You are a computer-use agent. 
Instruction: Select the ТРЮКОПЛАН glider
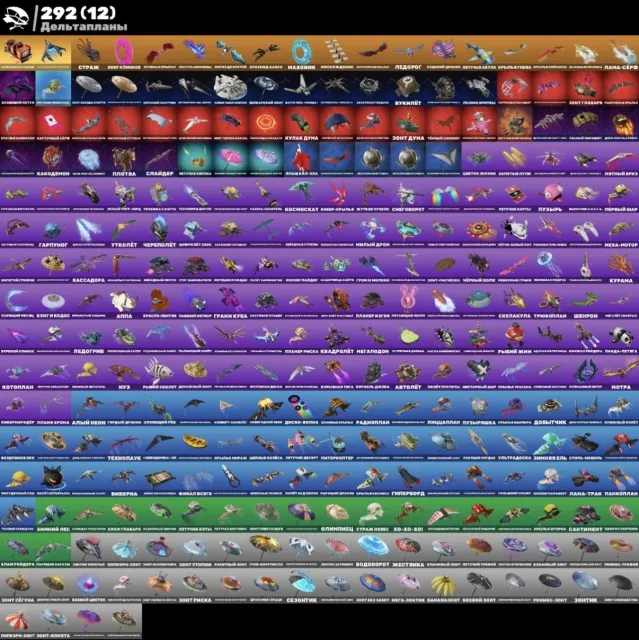(550, 302)
